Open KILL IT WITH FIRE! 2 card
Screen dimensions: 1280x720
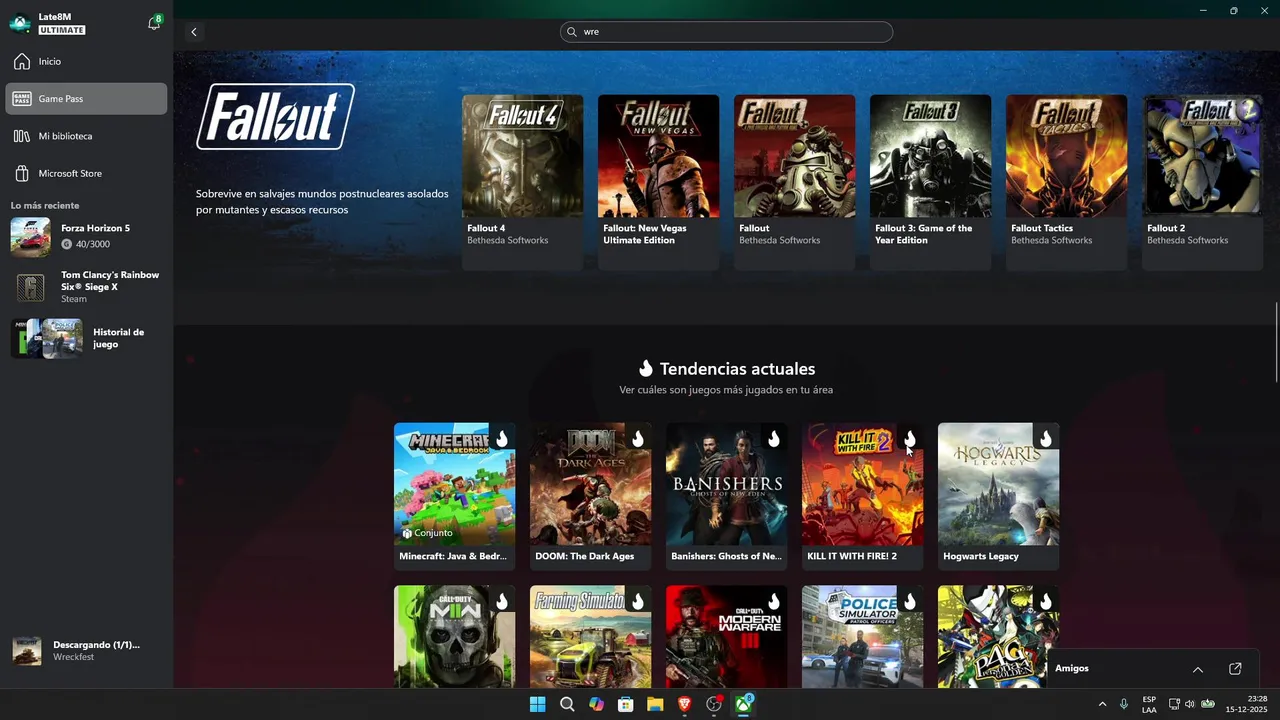862,496
